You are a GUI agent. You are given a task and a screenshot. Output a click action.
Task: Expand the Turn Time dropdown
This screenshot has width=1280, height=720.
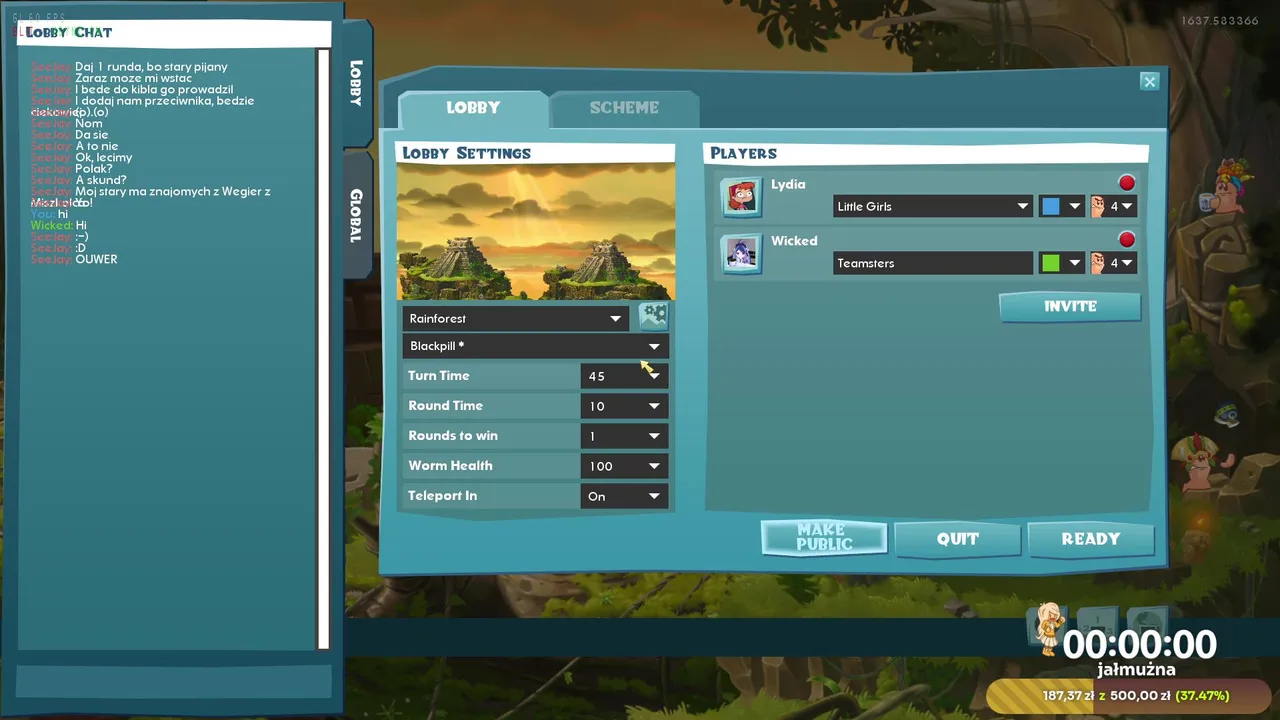(624, 376)
